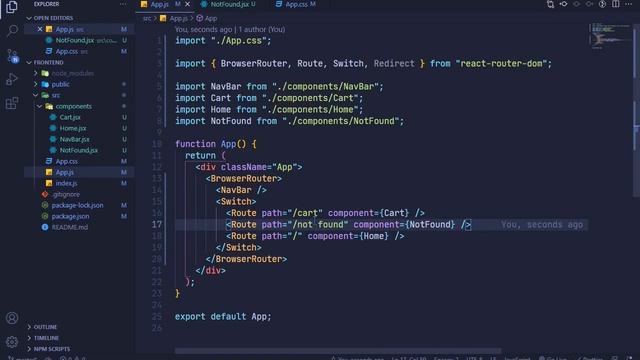Expand the Outline section
This screenshot has height=360, width=640.
(x=45, y=327)
